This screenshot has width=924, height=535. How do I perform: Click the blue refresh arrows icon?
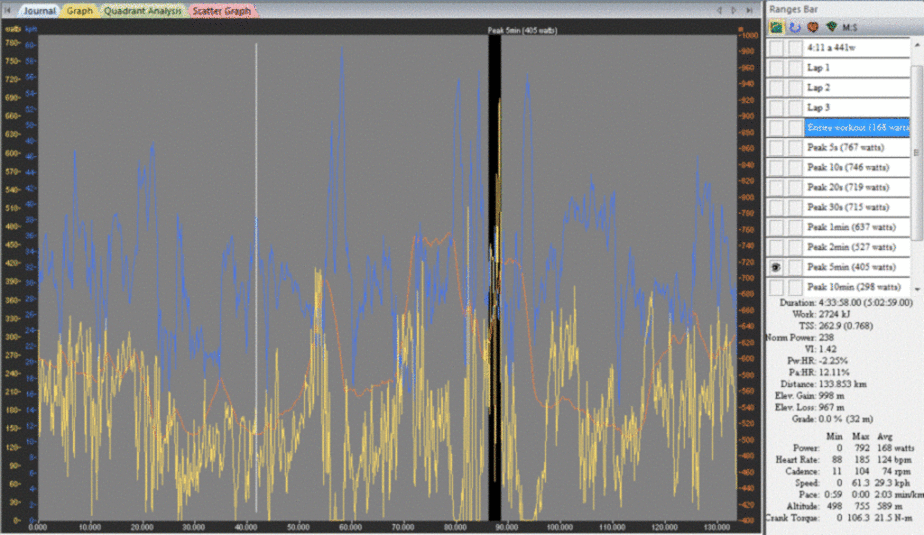pos(793,26)
